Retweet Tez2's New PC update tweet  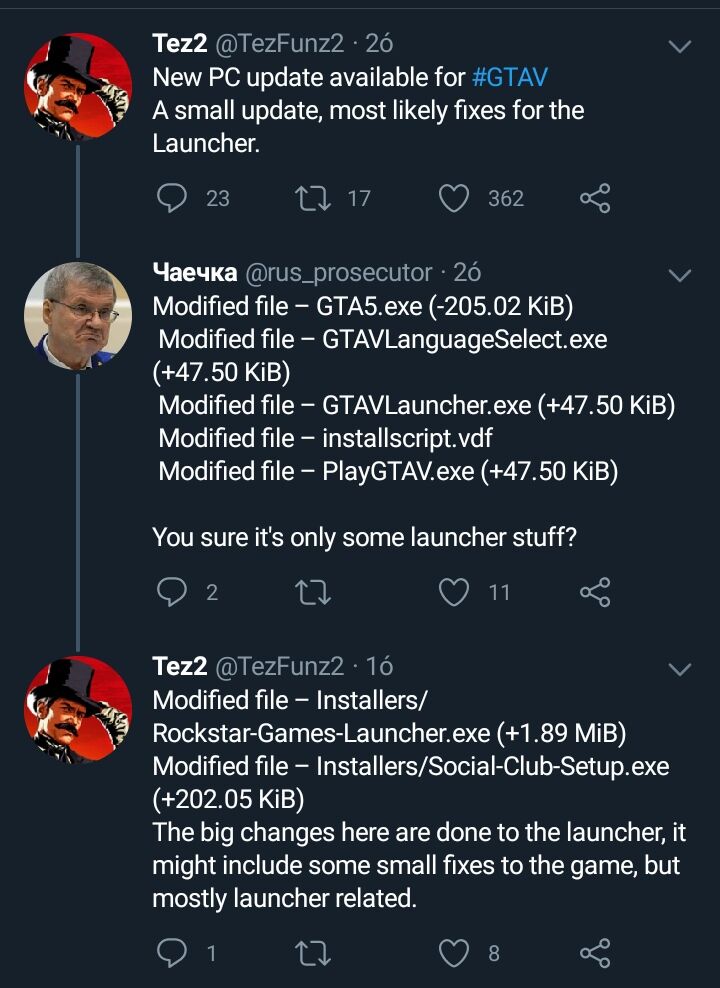(x=314, y=198)
